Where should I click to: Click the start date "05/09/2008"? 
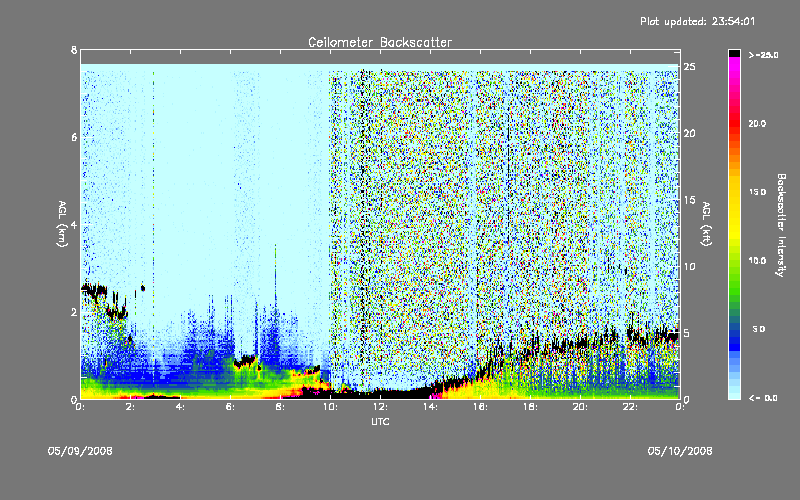tap(80, 451)
